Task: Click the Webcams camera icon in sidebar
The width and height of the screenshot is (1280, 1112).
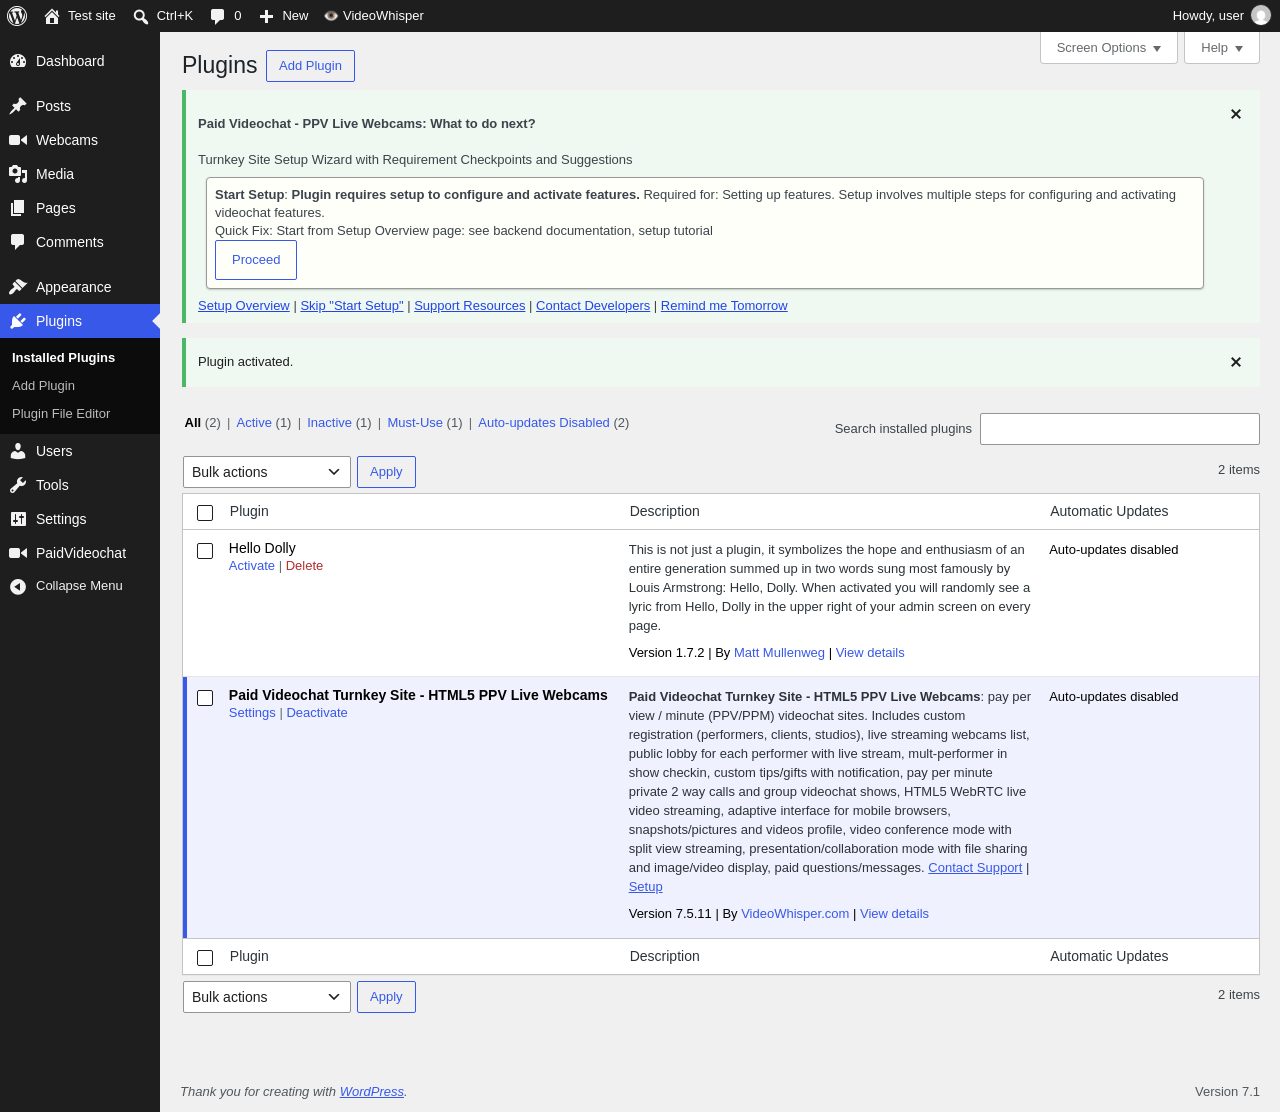Action: pos(18,140)
